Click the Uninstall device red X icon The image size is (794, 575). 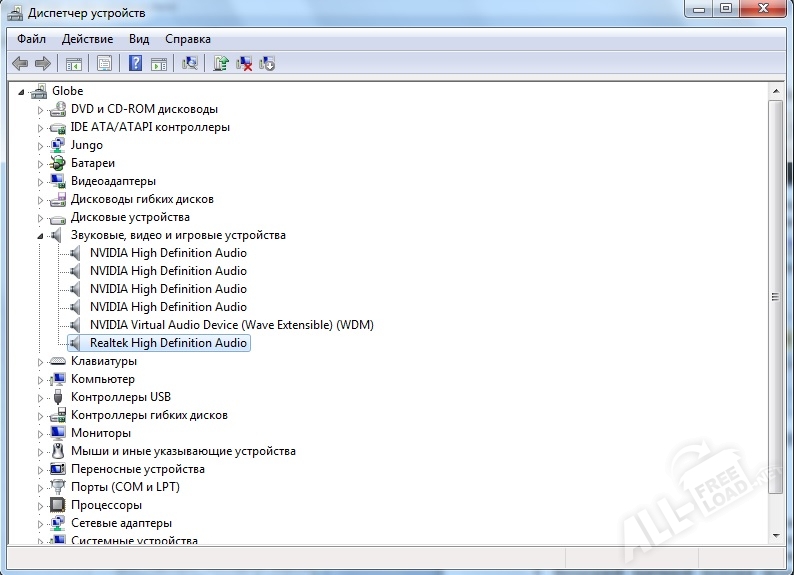[244, 64]
